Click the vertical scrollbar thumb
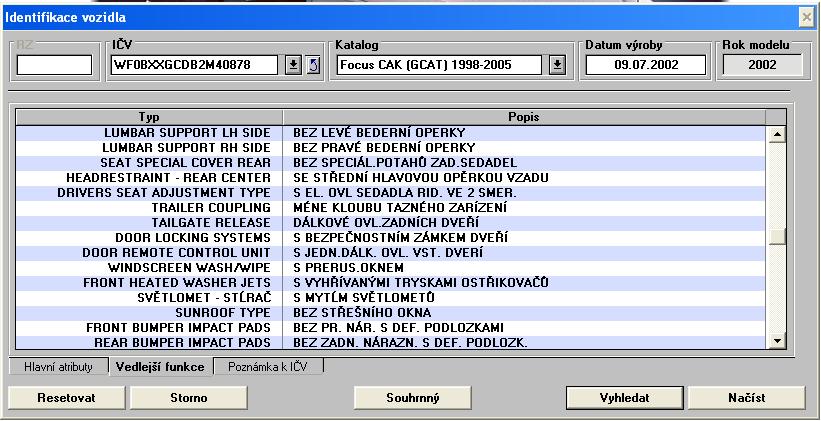 pyautogui.click(x=776, y=236)
